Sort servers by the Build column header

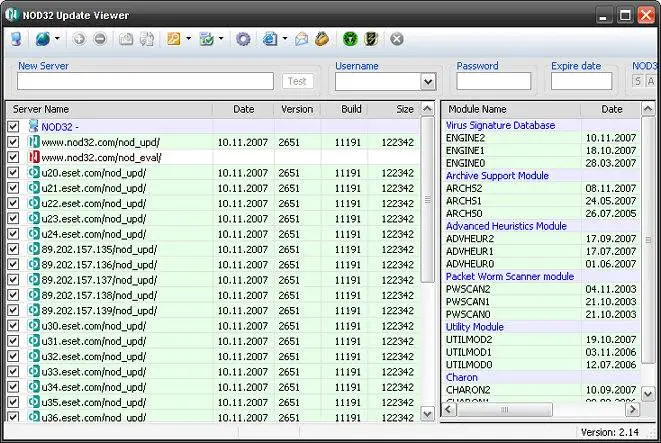tap(344, 109)
